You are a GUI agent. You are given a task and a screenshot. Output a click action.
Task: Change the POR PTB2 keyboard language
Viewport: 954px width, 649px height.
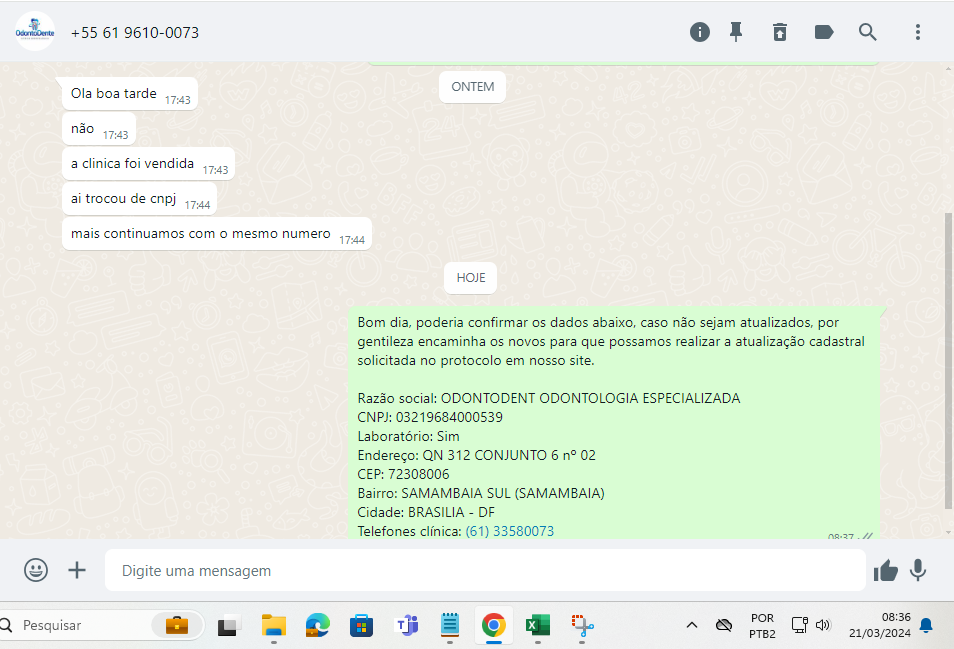pyautogui.click(x=762, y=626)
